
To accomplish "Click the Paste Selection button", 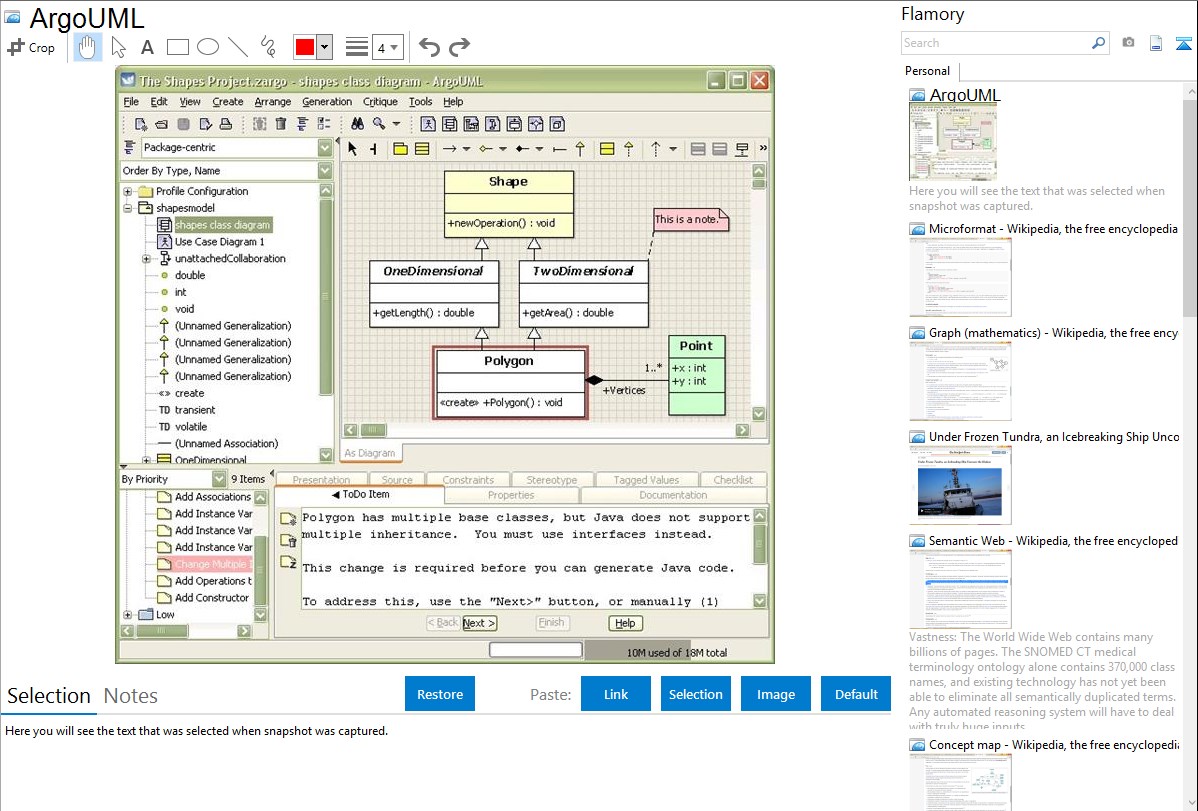I will (x=696, y=694).
